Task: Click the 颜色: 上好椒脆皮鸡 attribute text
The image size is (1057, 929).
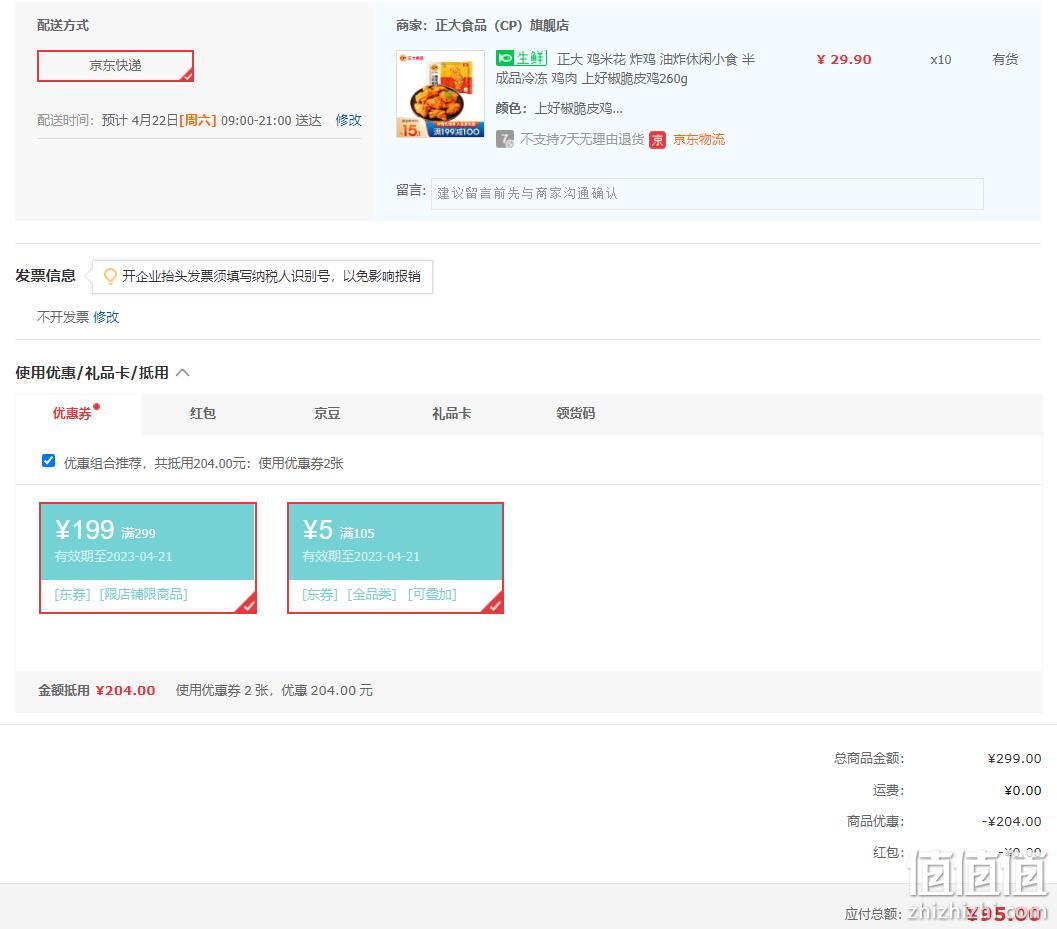Action: (559, 109)
